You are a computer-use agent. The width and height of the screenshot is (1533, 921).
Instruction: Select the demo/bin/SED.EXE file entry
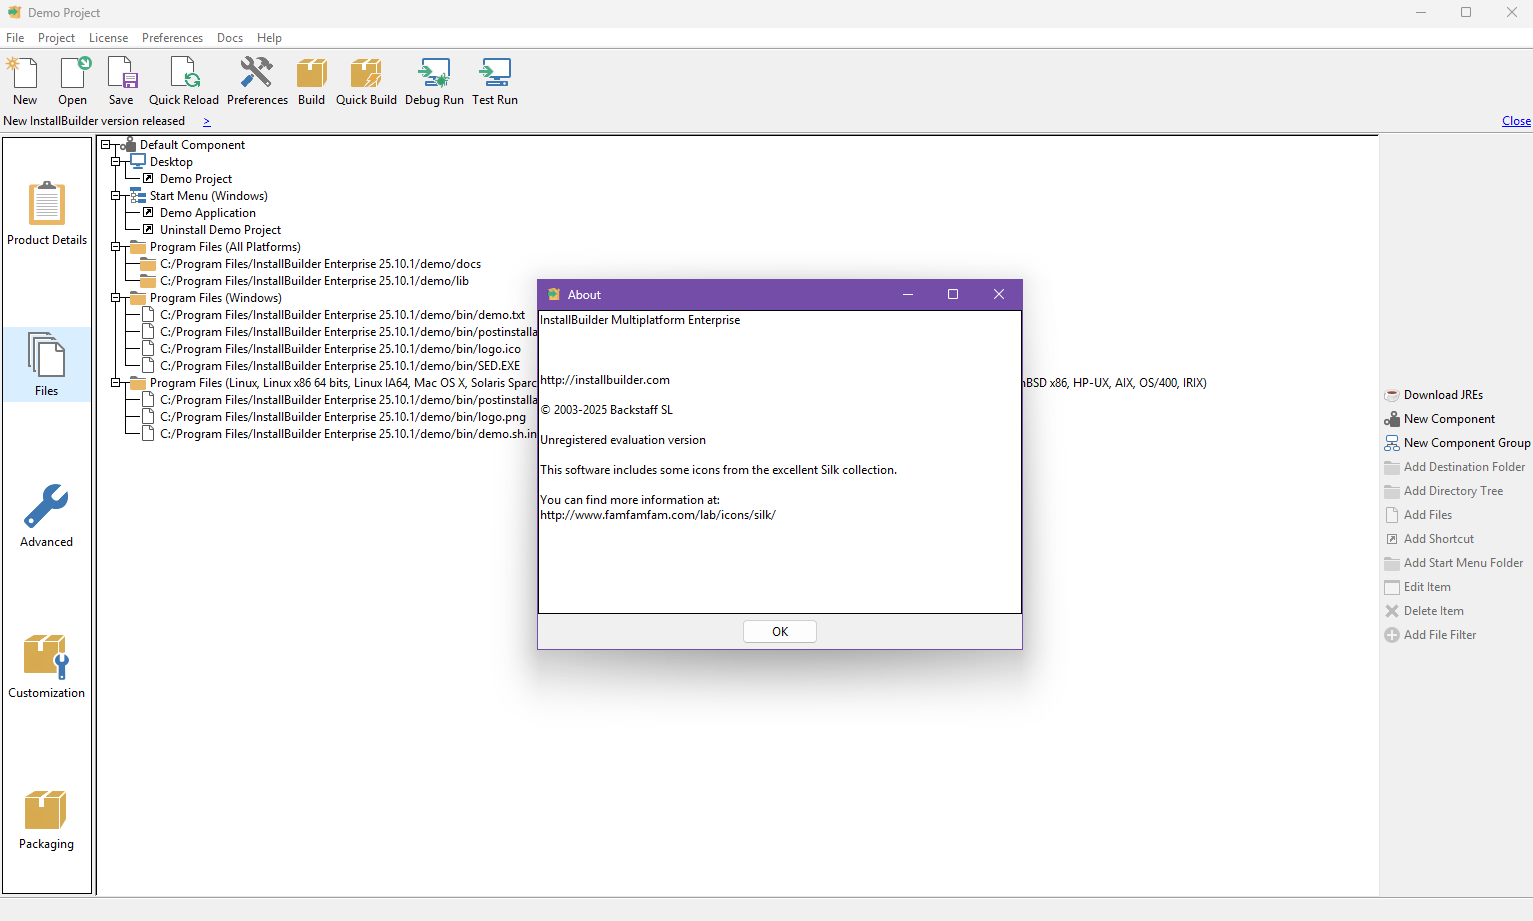coord(340,366)
